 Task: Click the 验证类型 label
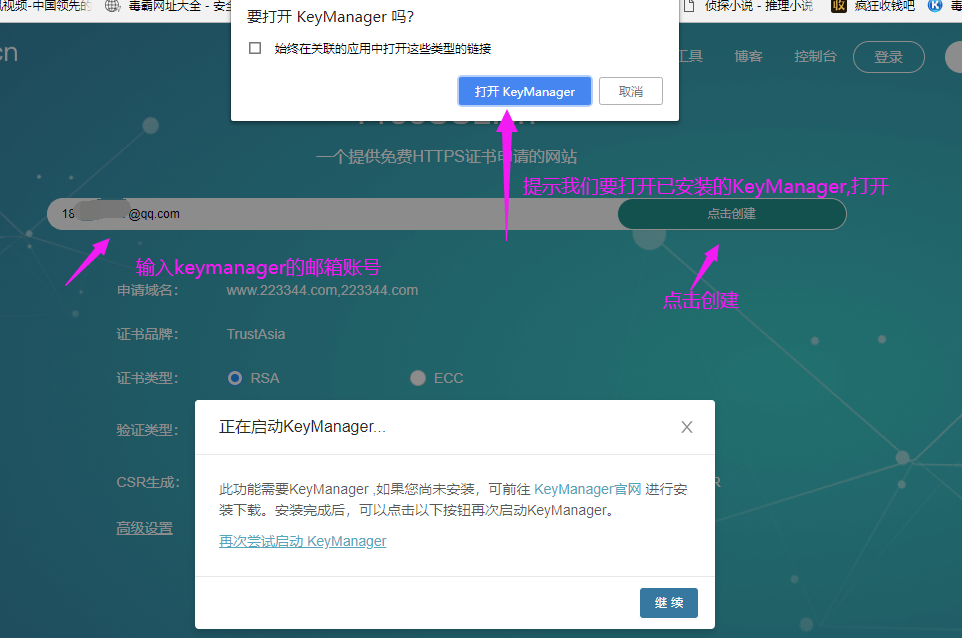tap(148, 429)
